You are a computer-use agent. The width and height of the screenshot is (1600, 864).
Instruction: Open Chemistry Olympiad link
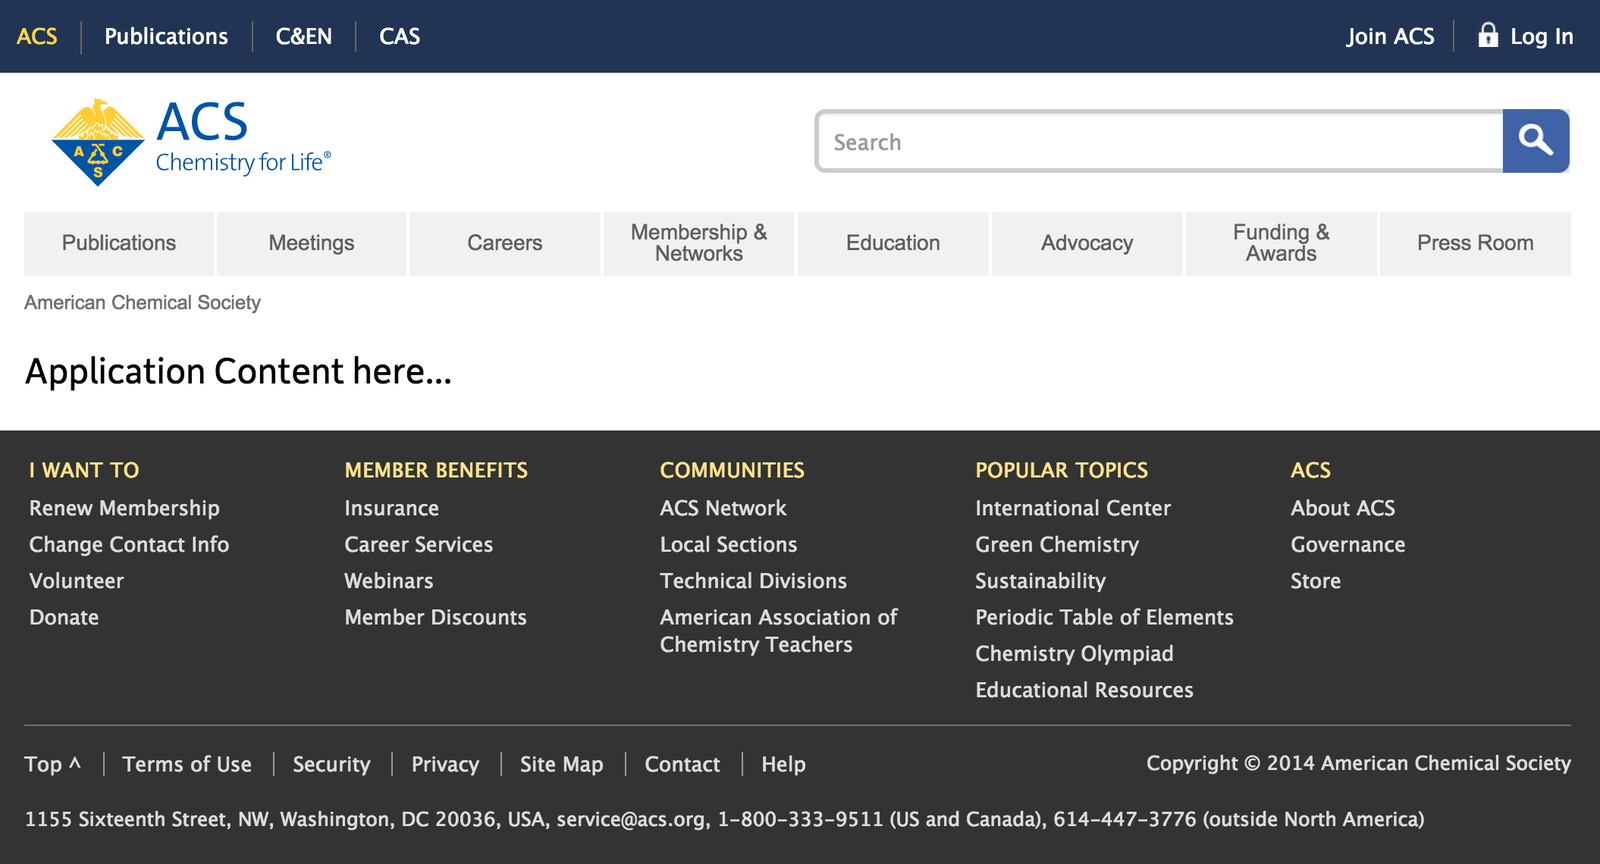point(1075,653)
